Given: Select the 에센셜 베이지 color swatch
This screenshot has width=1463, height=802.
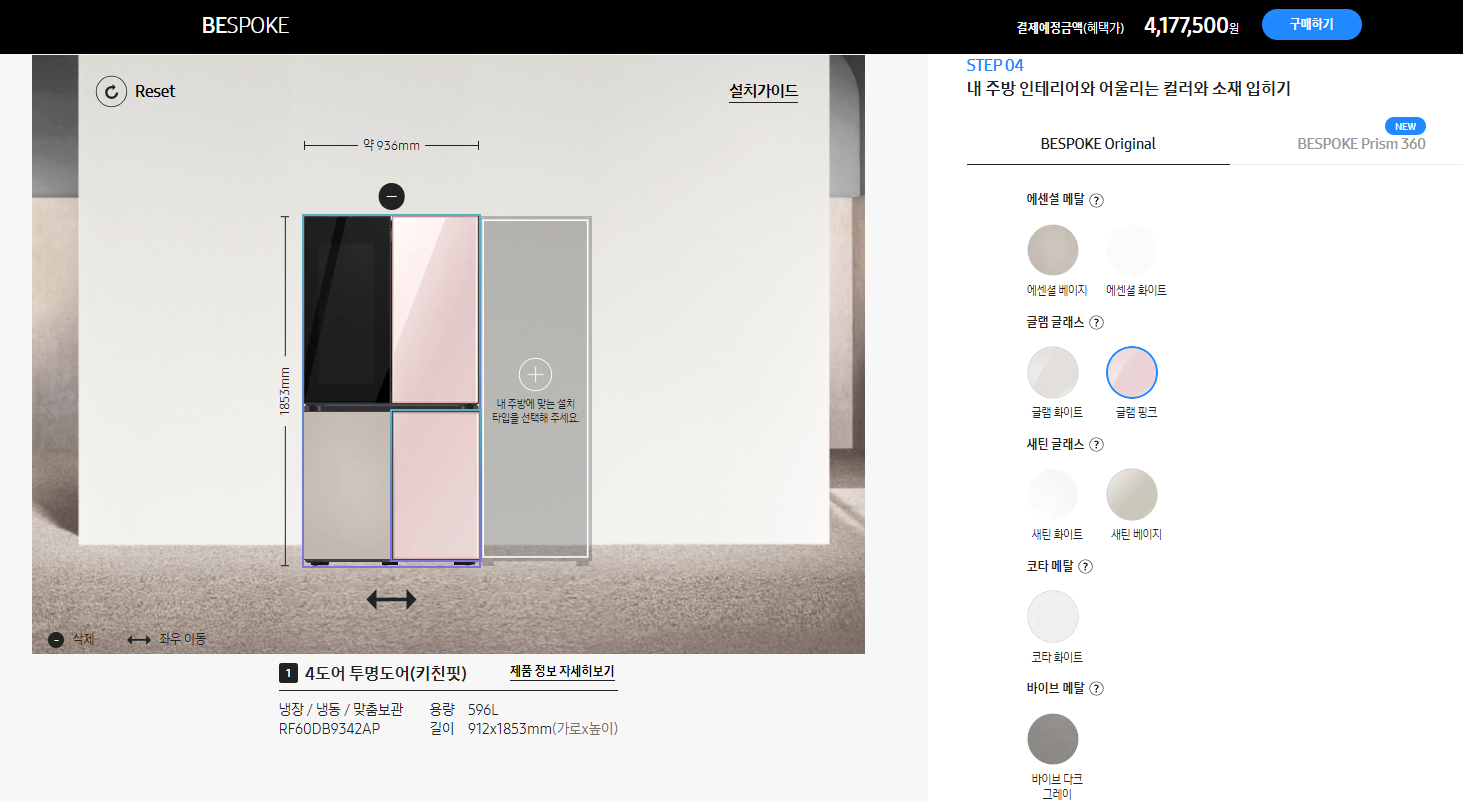Looking at the screenshot, I should coord(1053,250).
